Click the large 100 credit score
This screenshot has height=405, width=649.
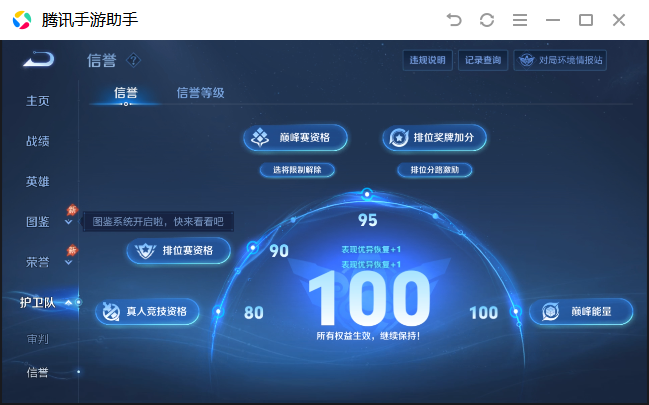point(369,297)
